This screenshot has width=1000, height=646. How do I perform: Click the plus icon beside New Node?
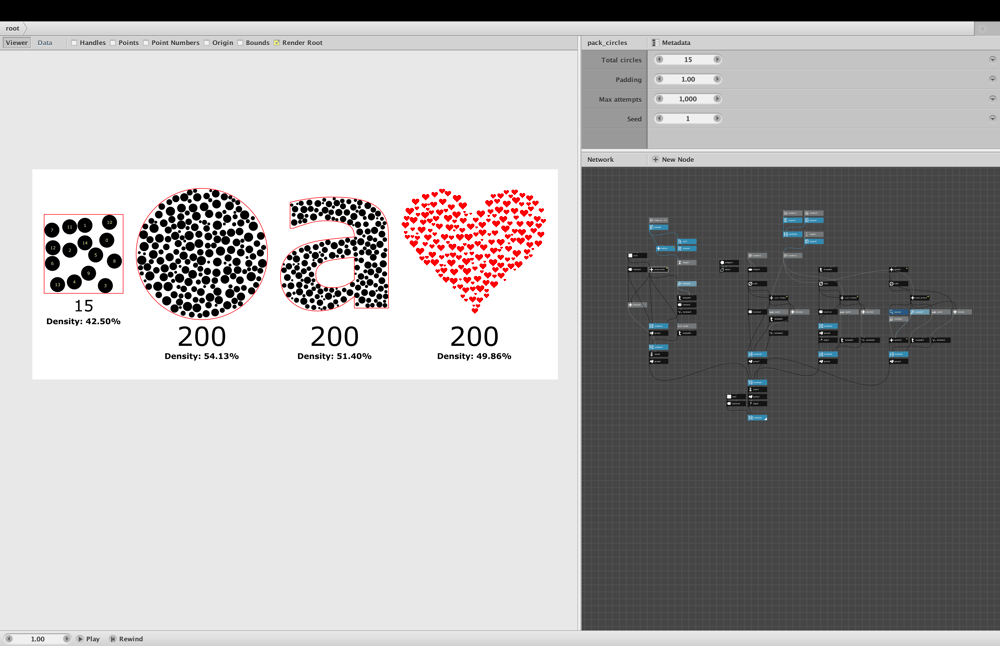pos(655,159)
